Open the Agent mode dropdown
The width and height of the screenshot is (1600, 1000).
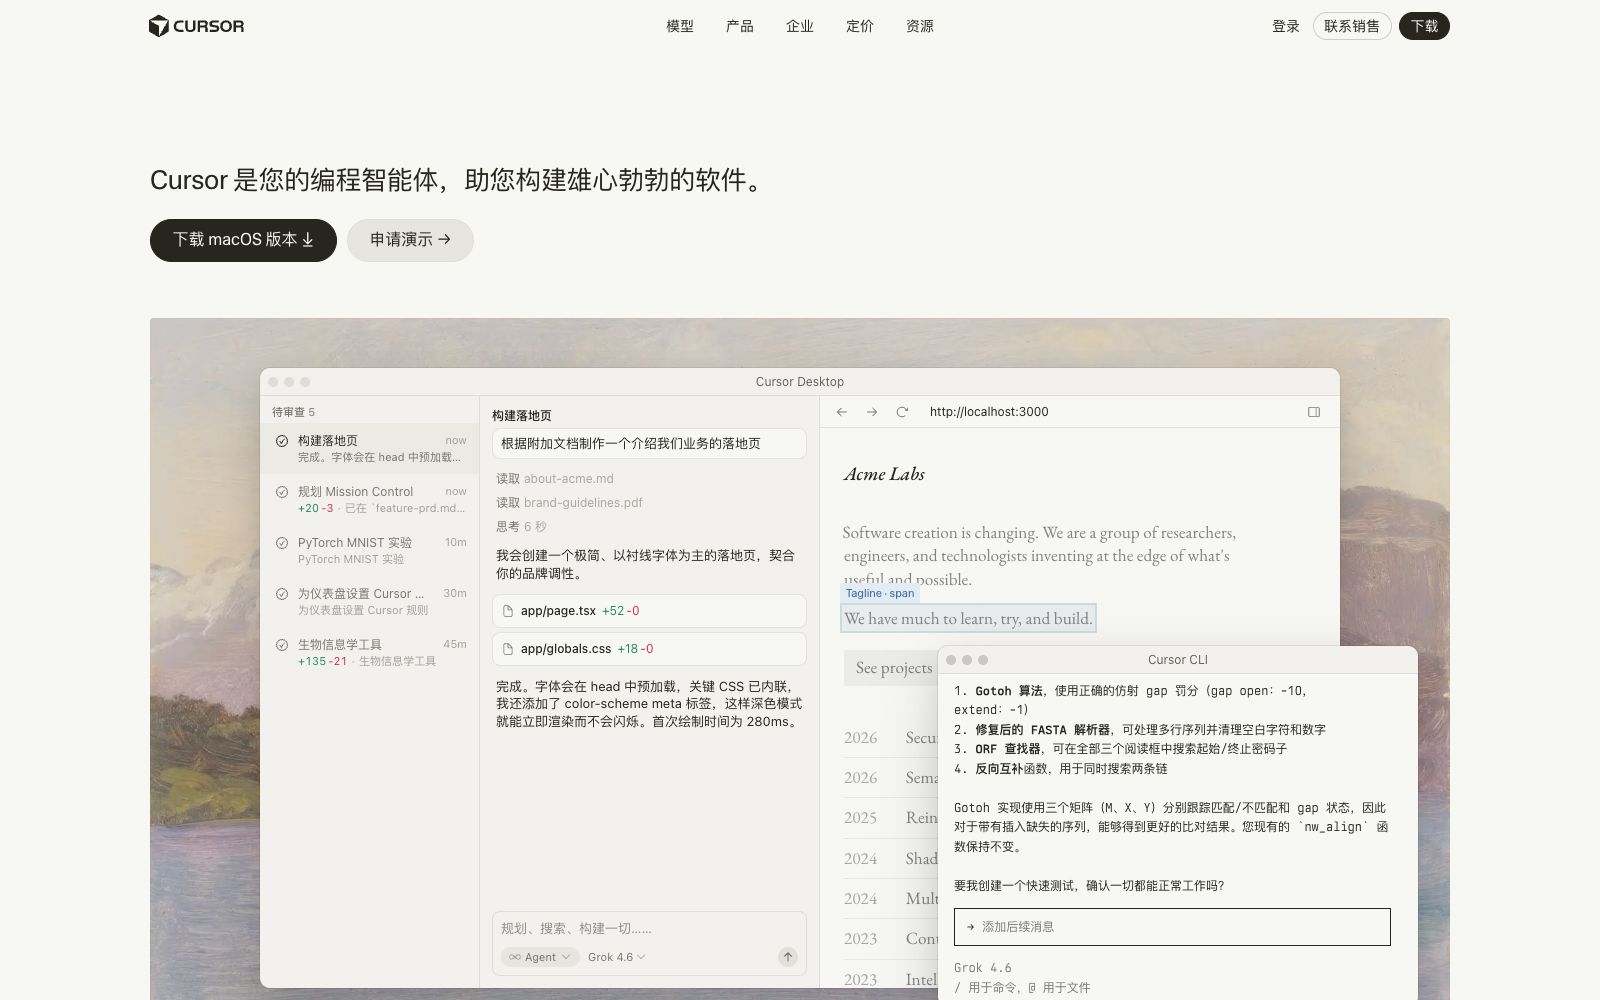point(540,957)
